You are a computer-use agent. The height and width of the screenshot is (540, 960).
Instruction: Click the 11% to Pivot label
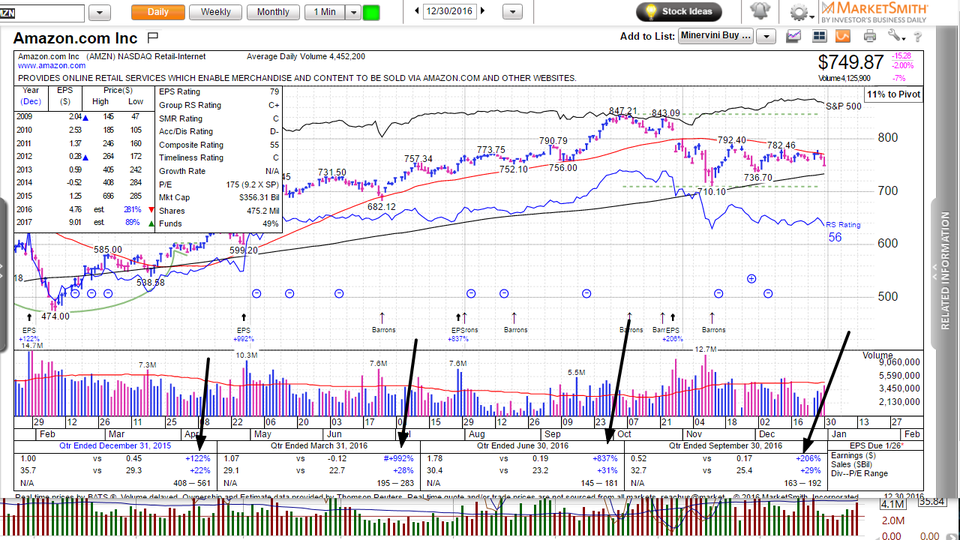click(893, 94)
